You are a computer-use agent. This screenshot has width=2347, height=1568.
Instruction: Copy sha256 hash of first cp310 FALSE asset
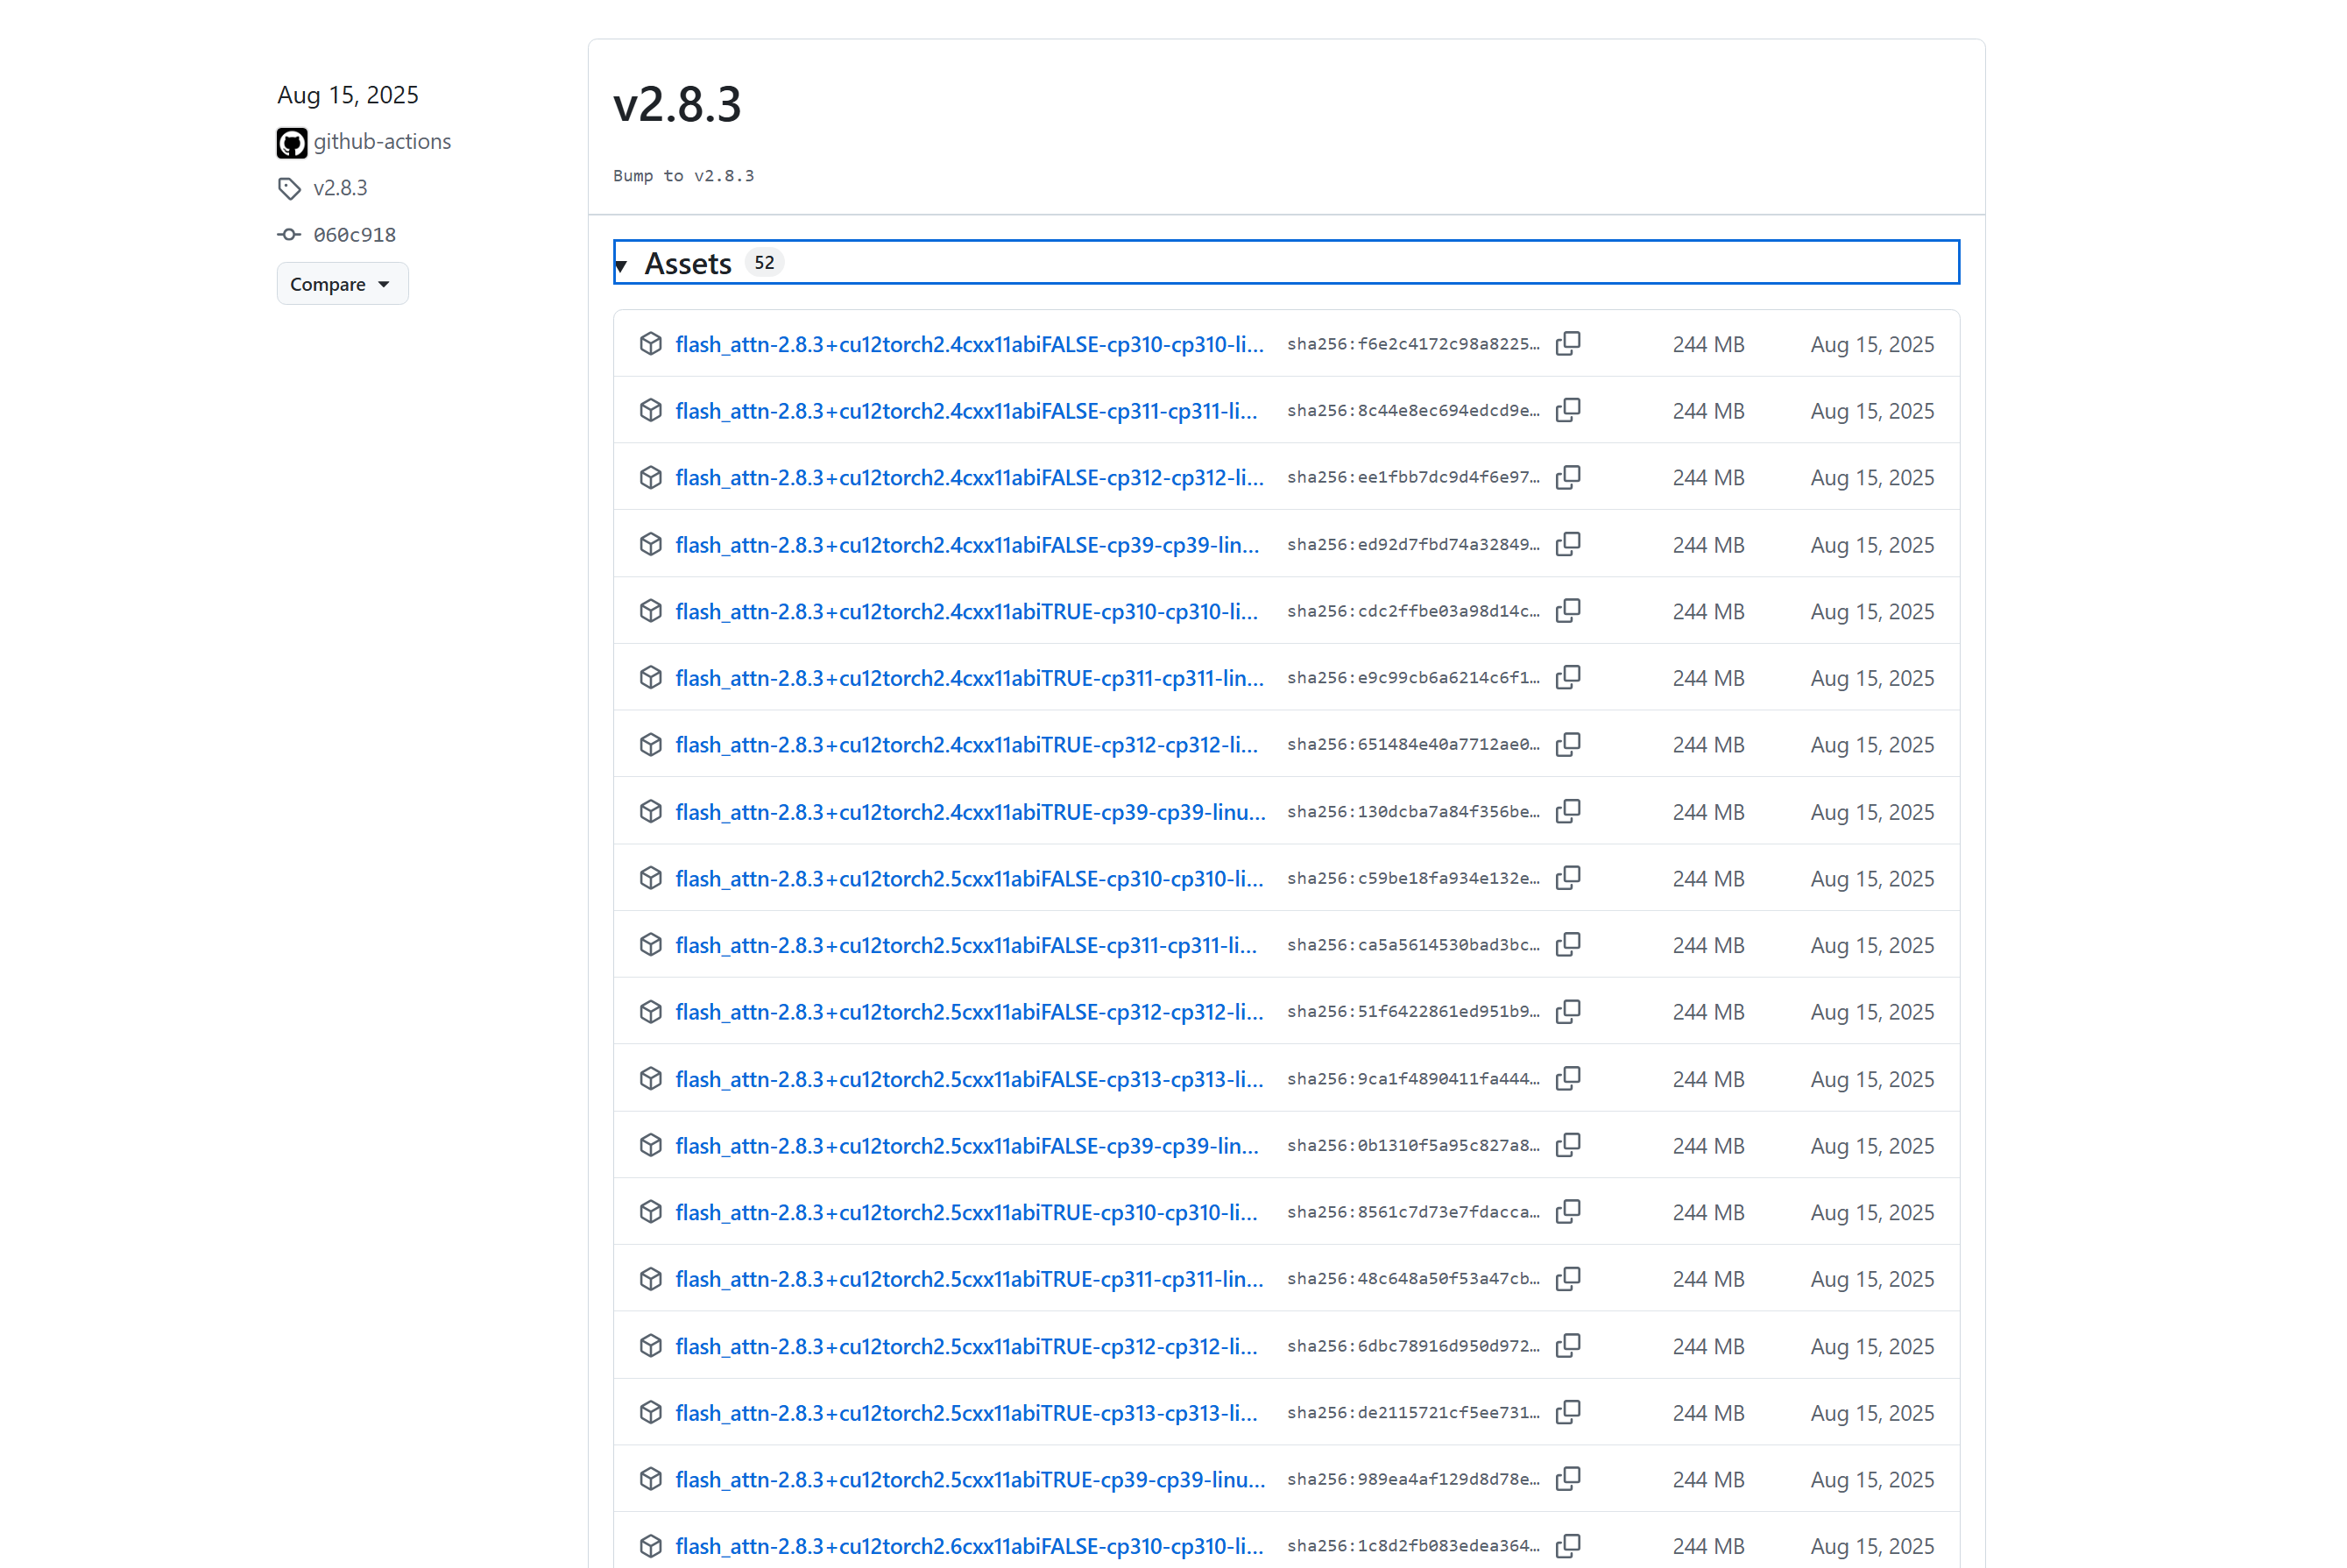pyautogui.click(x=1568, y=344)
